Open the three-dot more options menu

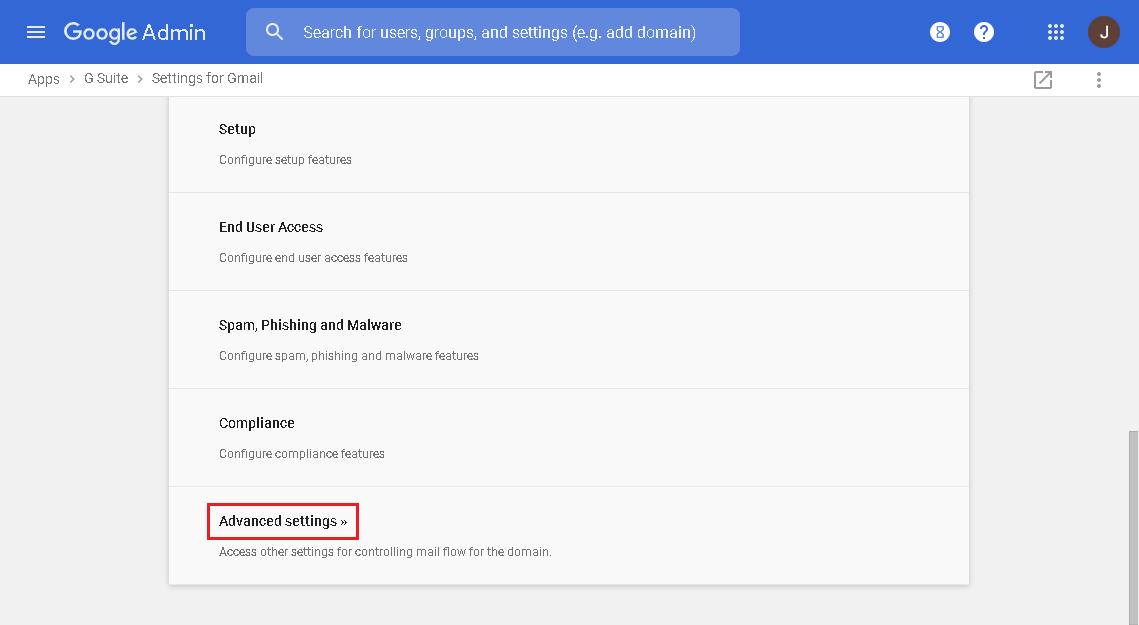1099,80
